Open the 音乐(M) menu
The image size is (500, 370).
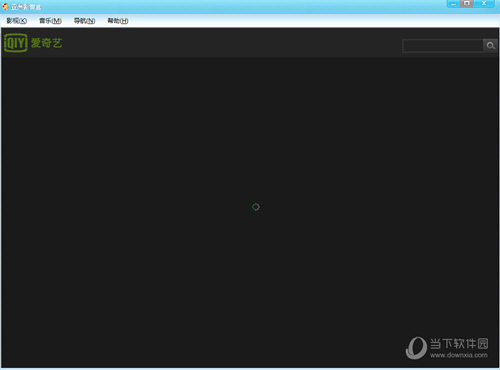coord(50,21)
